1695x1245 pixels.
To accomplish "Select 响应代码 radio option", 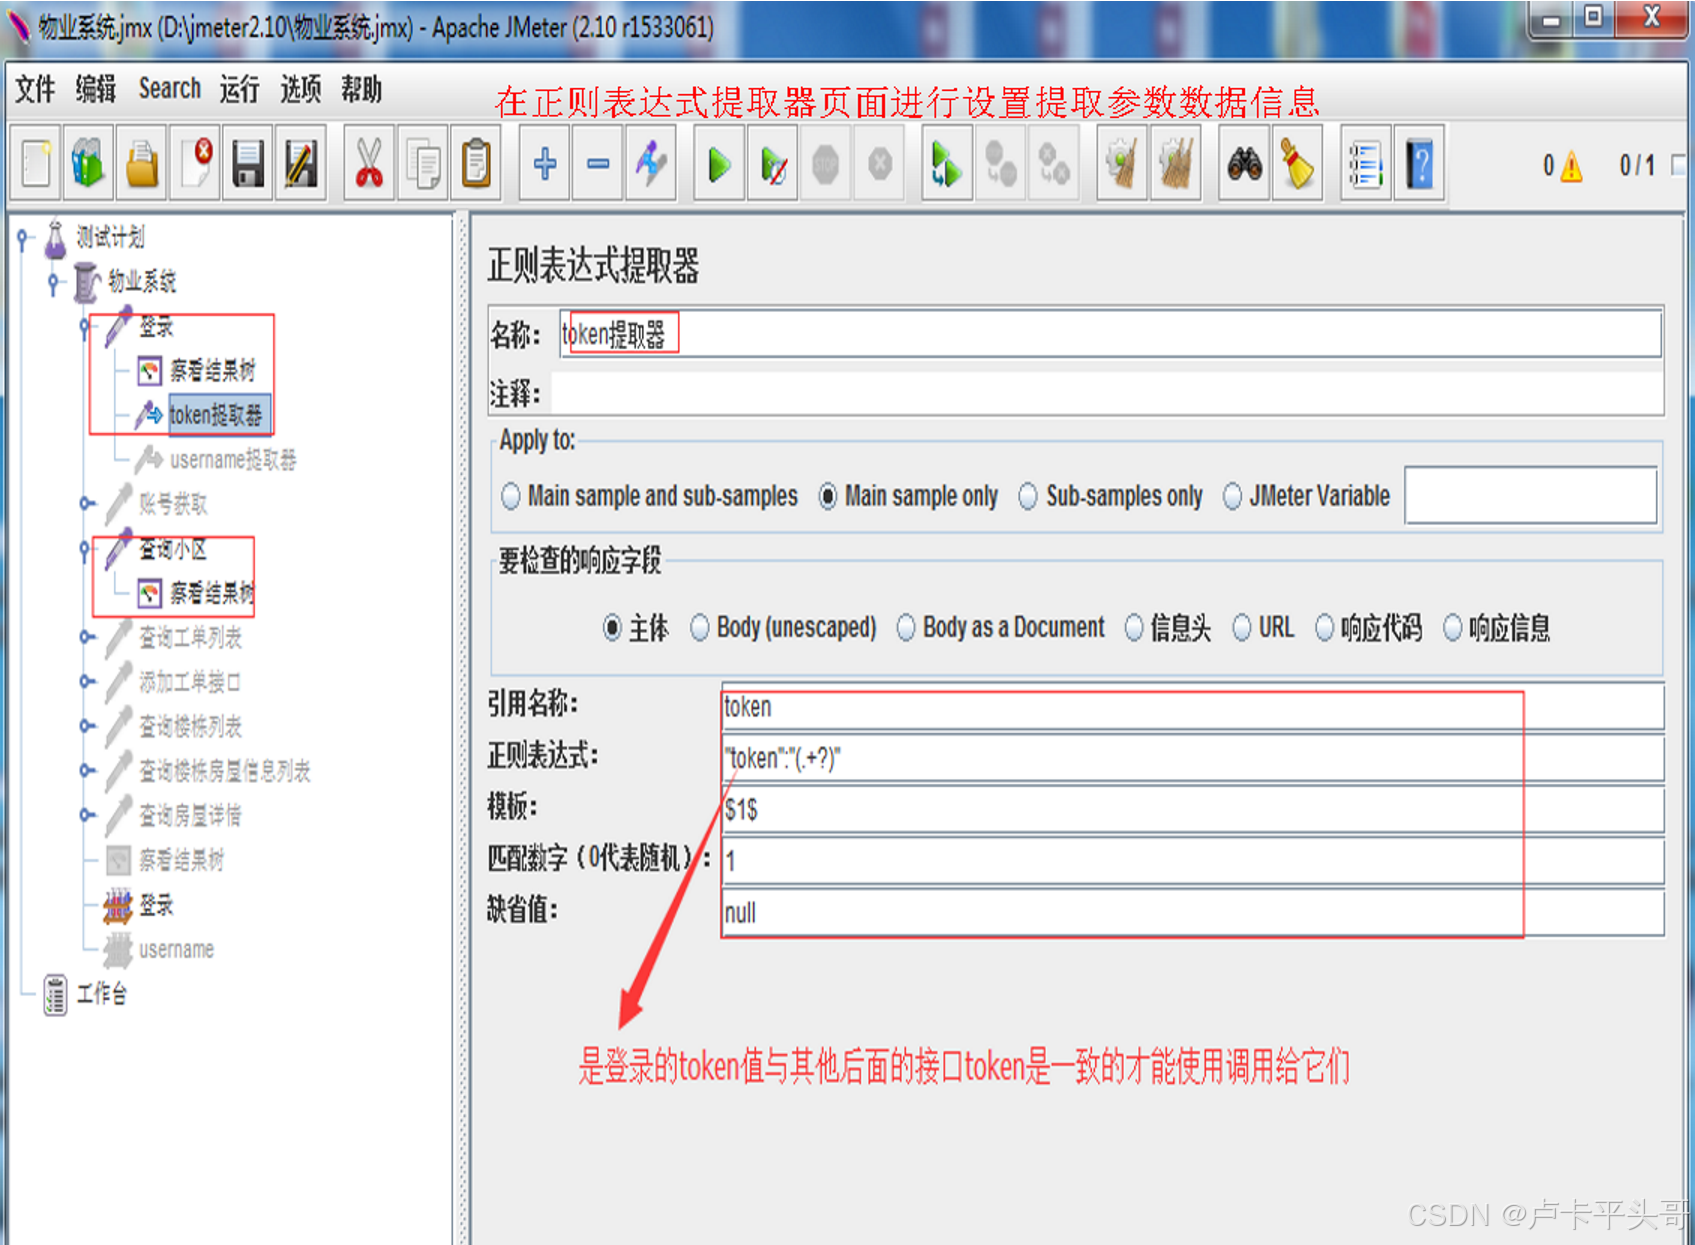I will click(1325, 628).
